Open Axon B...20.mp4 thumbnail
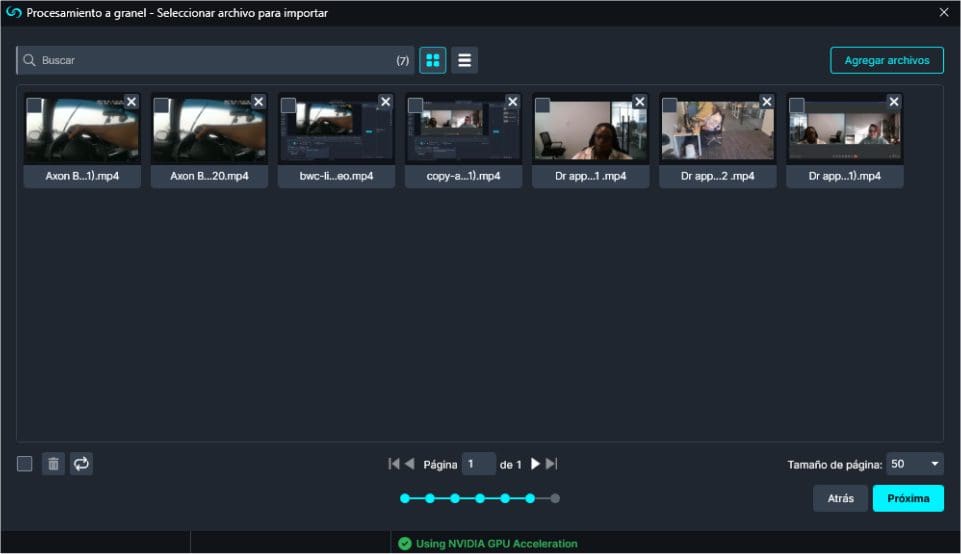The height and width of the screenshot is (554, 961). click(209, 130)
